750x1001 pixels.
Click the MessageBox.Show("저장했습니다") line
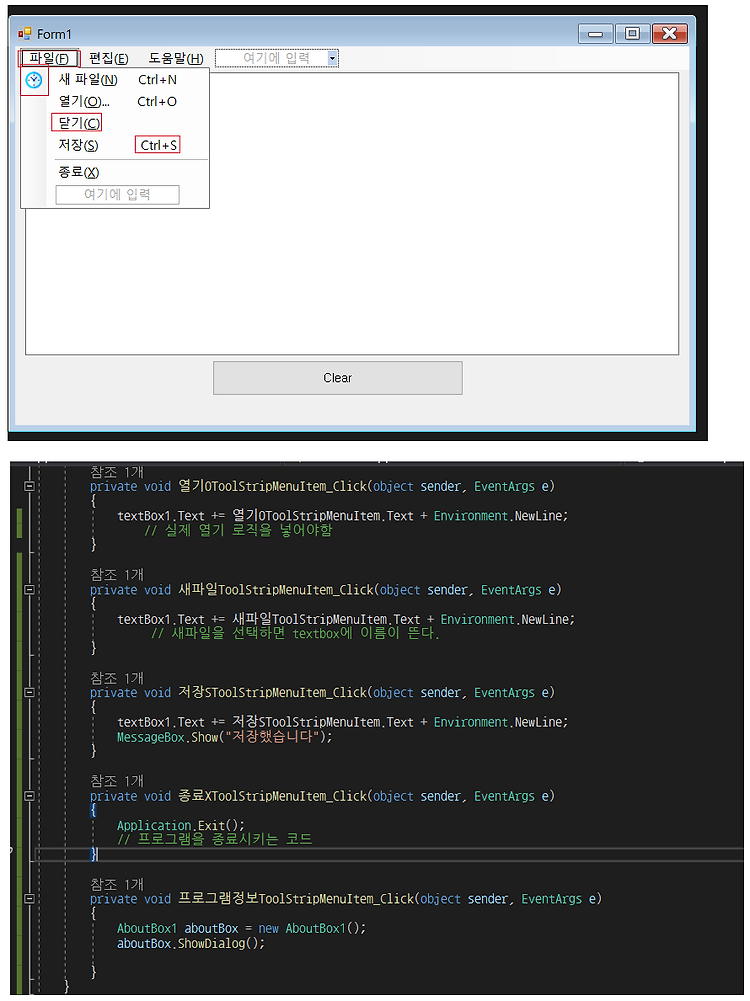click(x=225, y=737)
